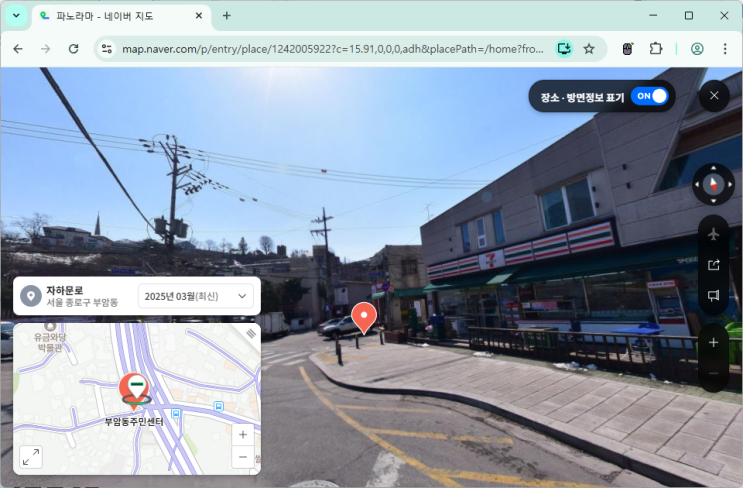Click the 서울 종로구 부암동 address text
743x488 pixels.
point(82,303)
